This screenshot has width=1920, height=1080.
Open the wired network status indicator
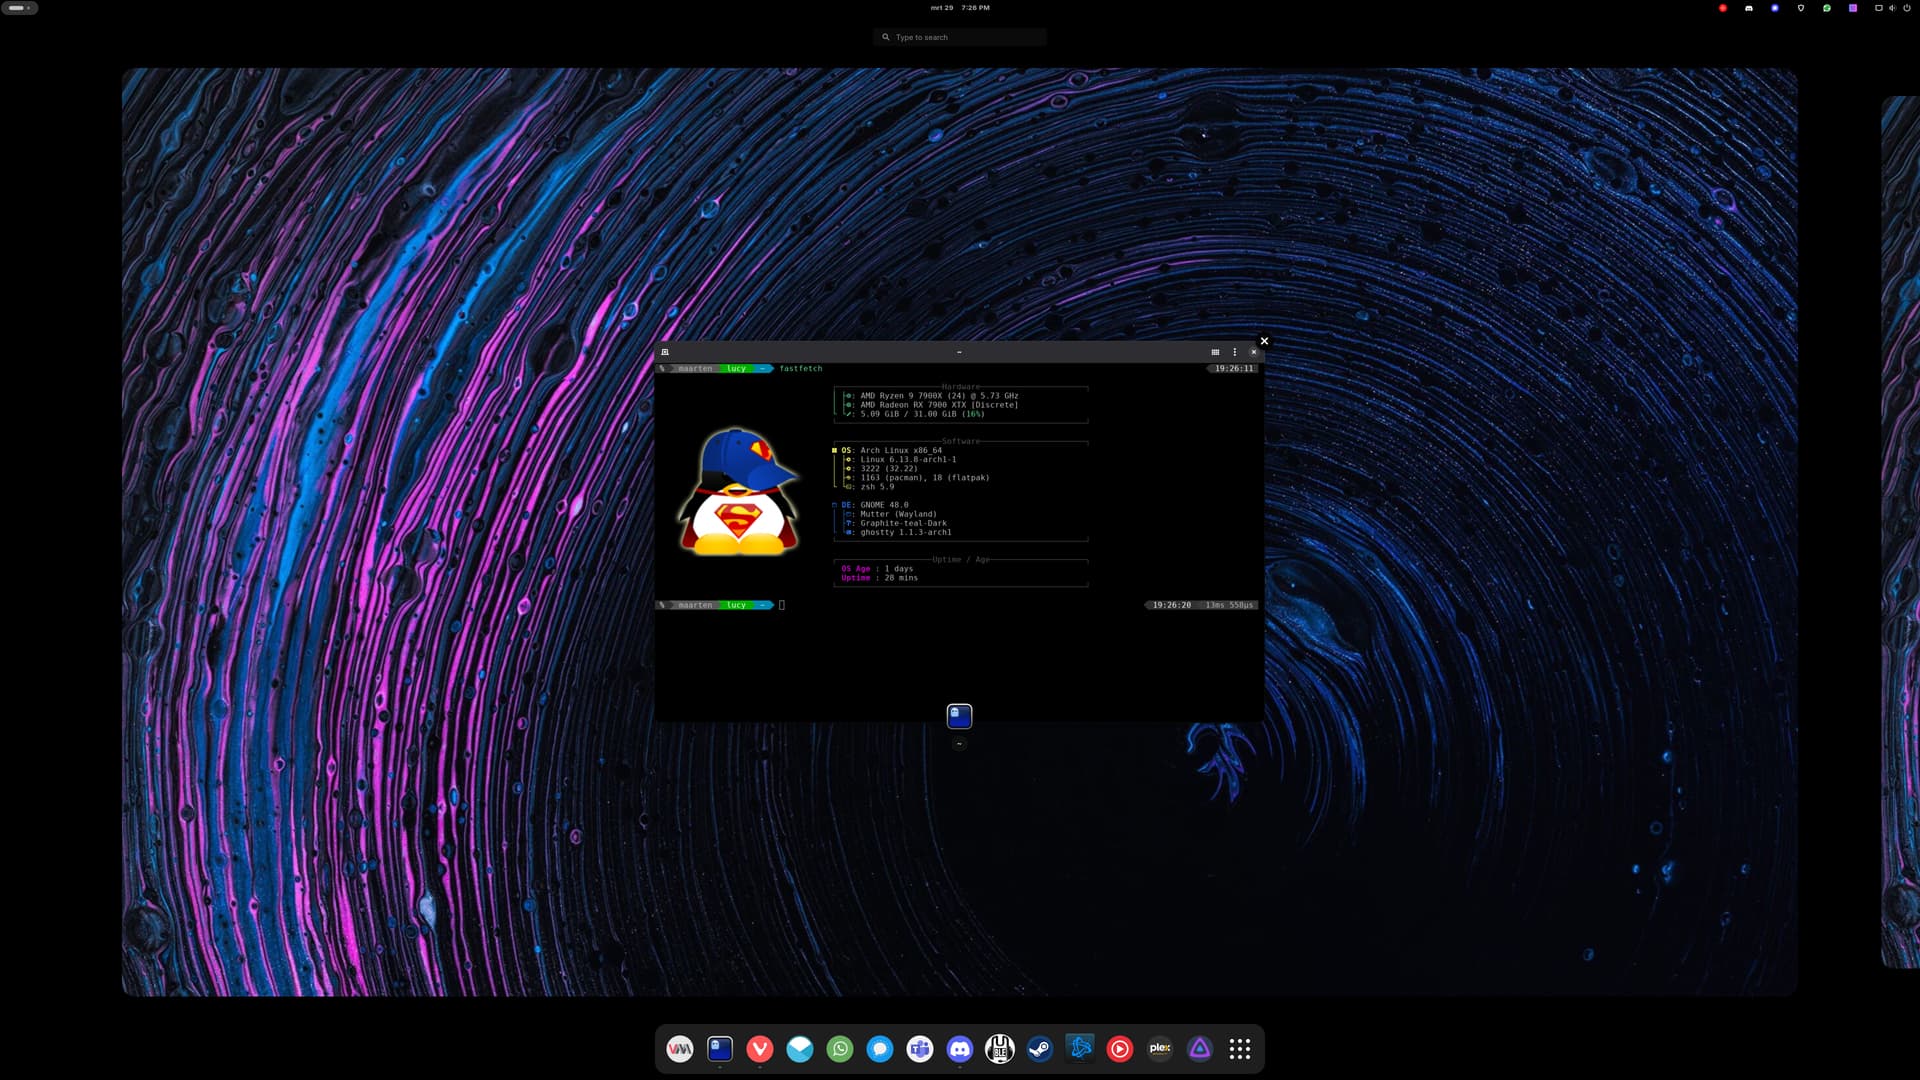(x=1879, y=8)
